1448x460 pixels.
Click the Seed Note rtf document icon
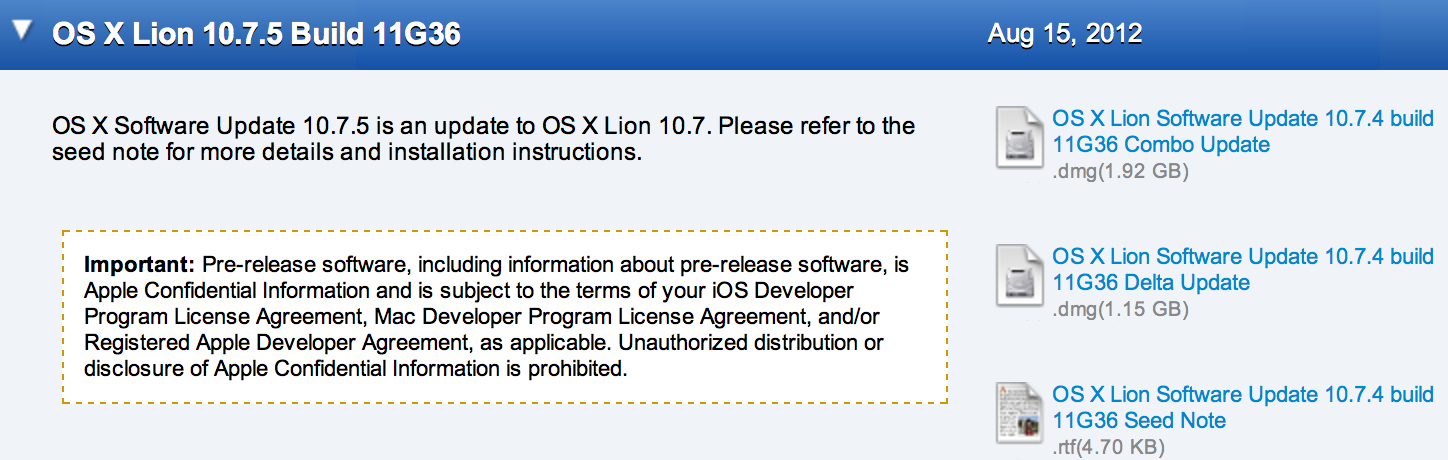pos(1021,414)
